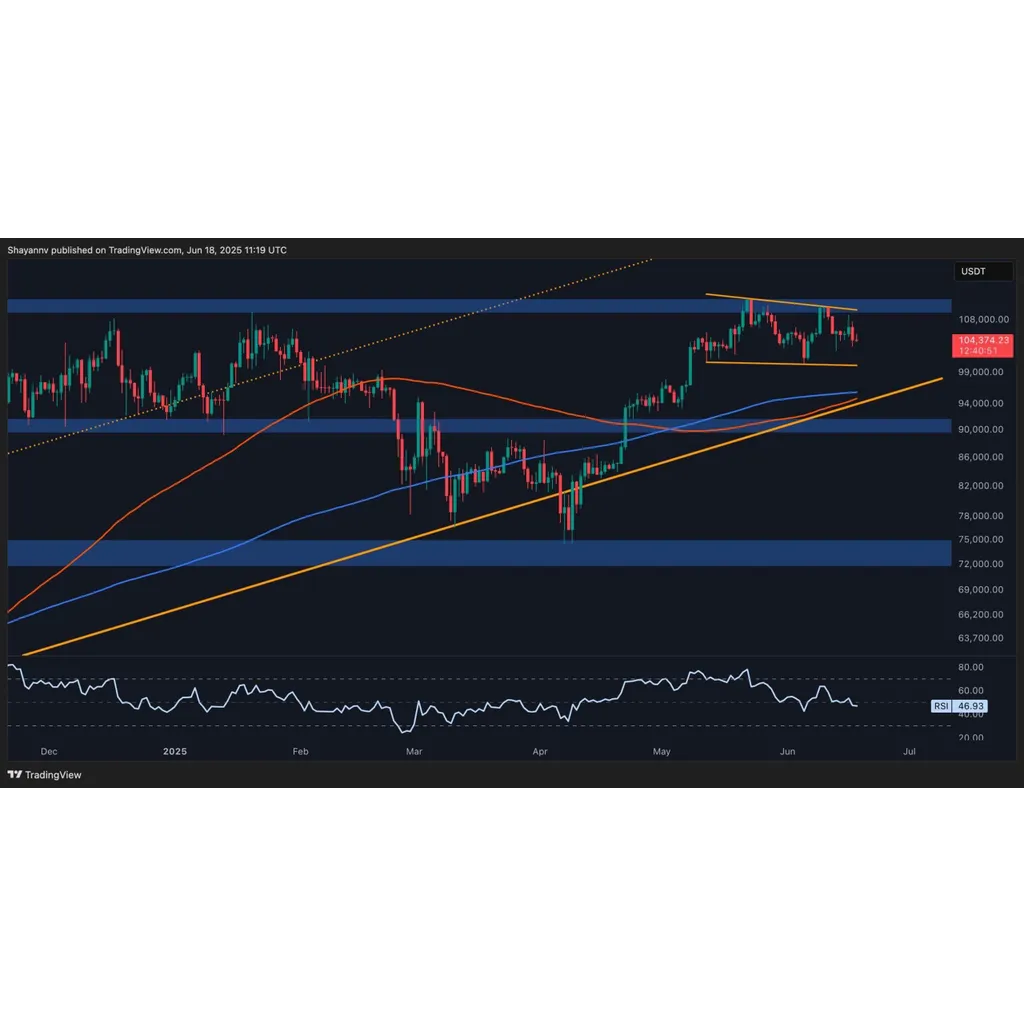Click the 82,000.00 price axis label
1024x1024 pixels.
pos(980,485)
